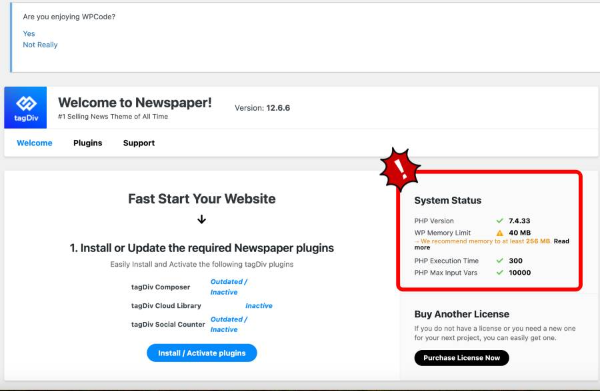The height and width of the screenshot is (391, 600).
Task: Click the PHP Version green checkmark
Action: point(499,221)
